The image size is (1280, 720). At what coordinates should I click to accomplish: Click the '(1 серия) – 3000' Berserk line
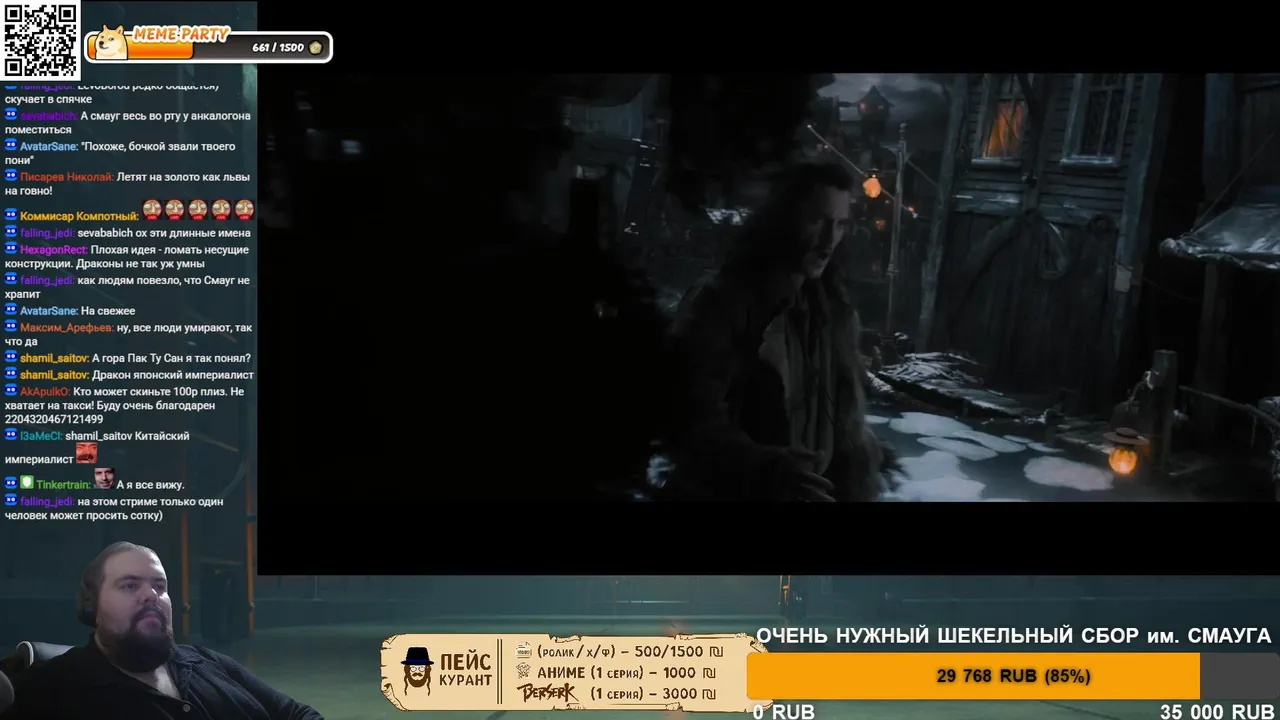click(x=653, y=693)
